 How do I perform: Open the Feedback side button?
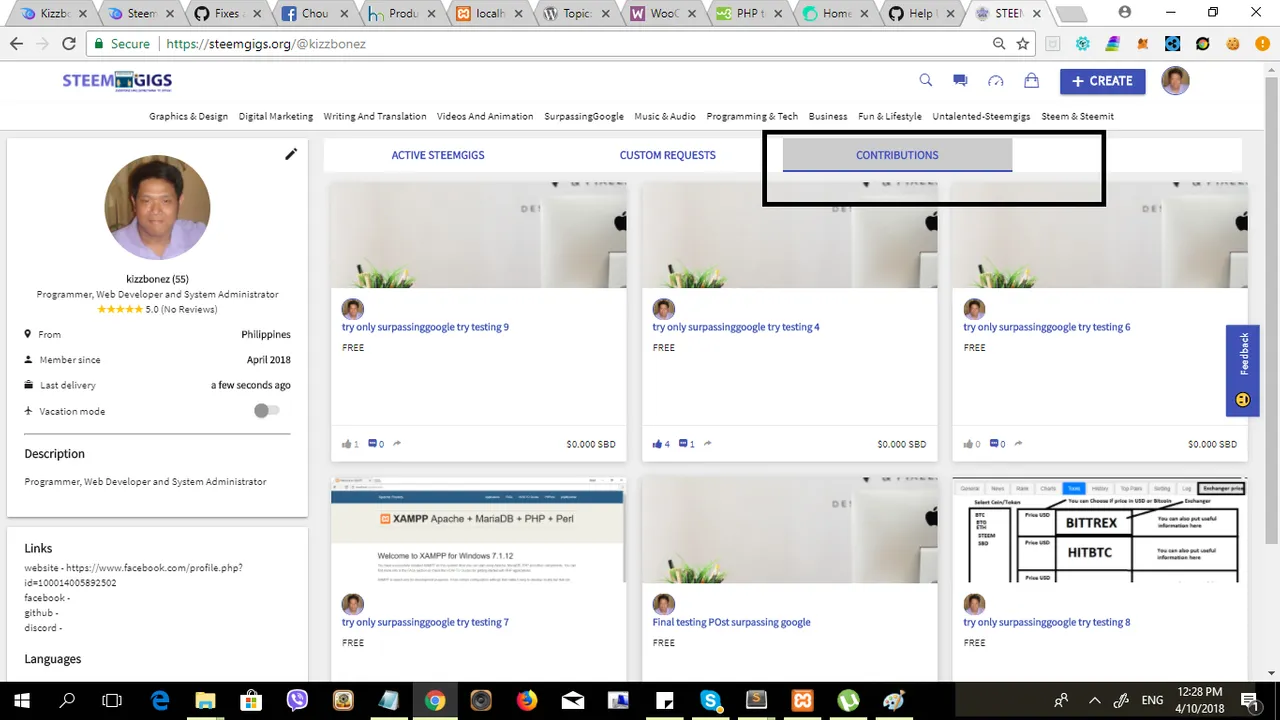coord(1243,370)
